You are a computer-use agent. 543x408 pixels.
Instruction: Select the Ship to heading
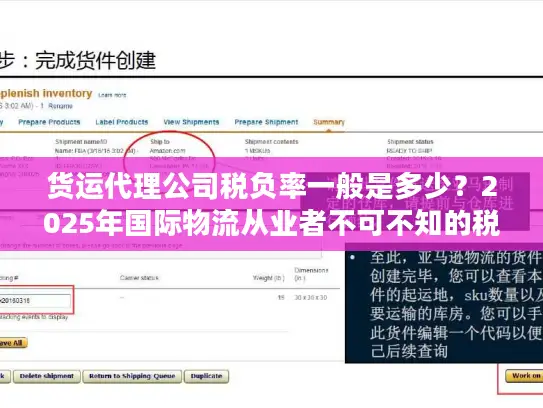point(160,142)
